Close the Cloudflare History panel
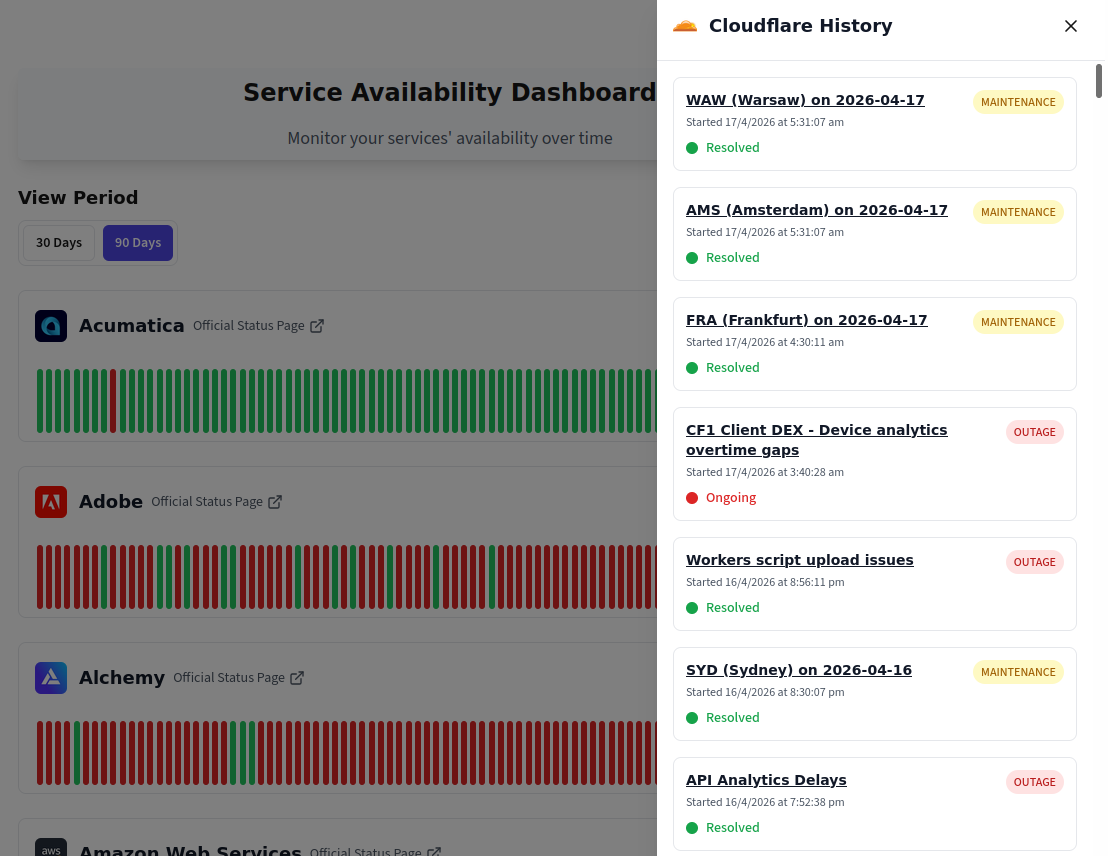This screenshot has width=1108, height=856. 1071,26
